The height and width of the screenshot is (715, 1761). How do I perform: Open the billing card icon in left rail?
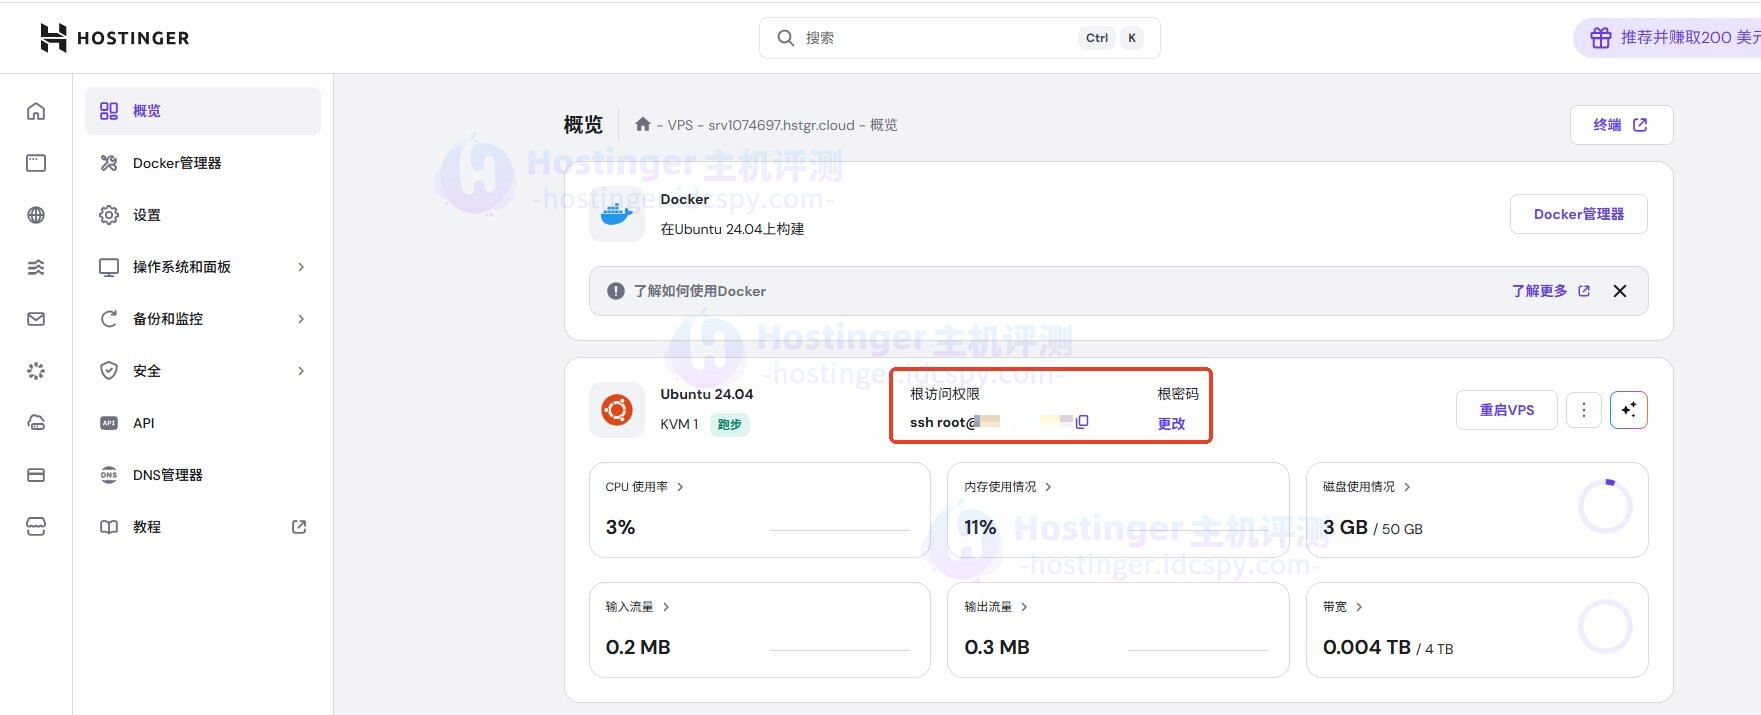pos(36,475)
